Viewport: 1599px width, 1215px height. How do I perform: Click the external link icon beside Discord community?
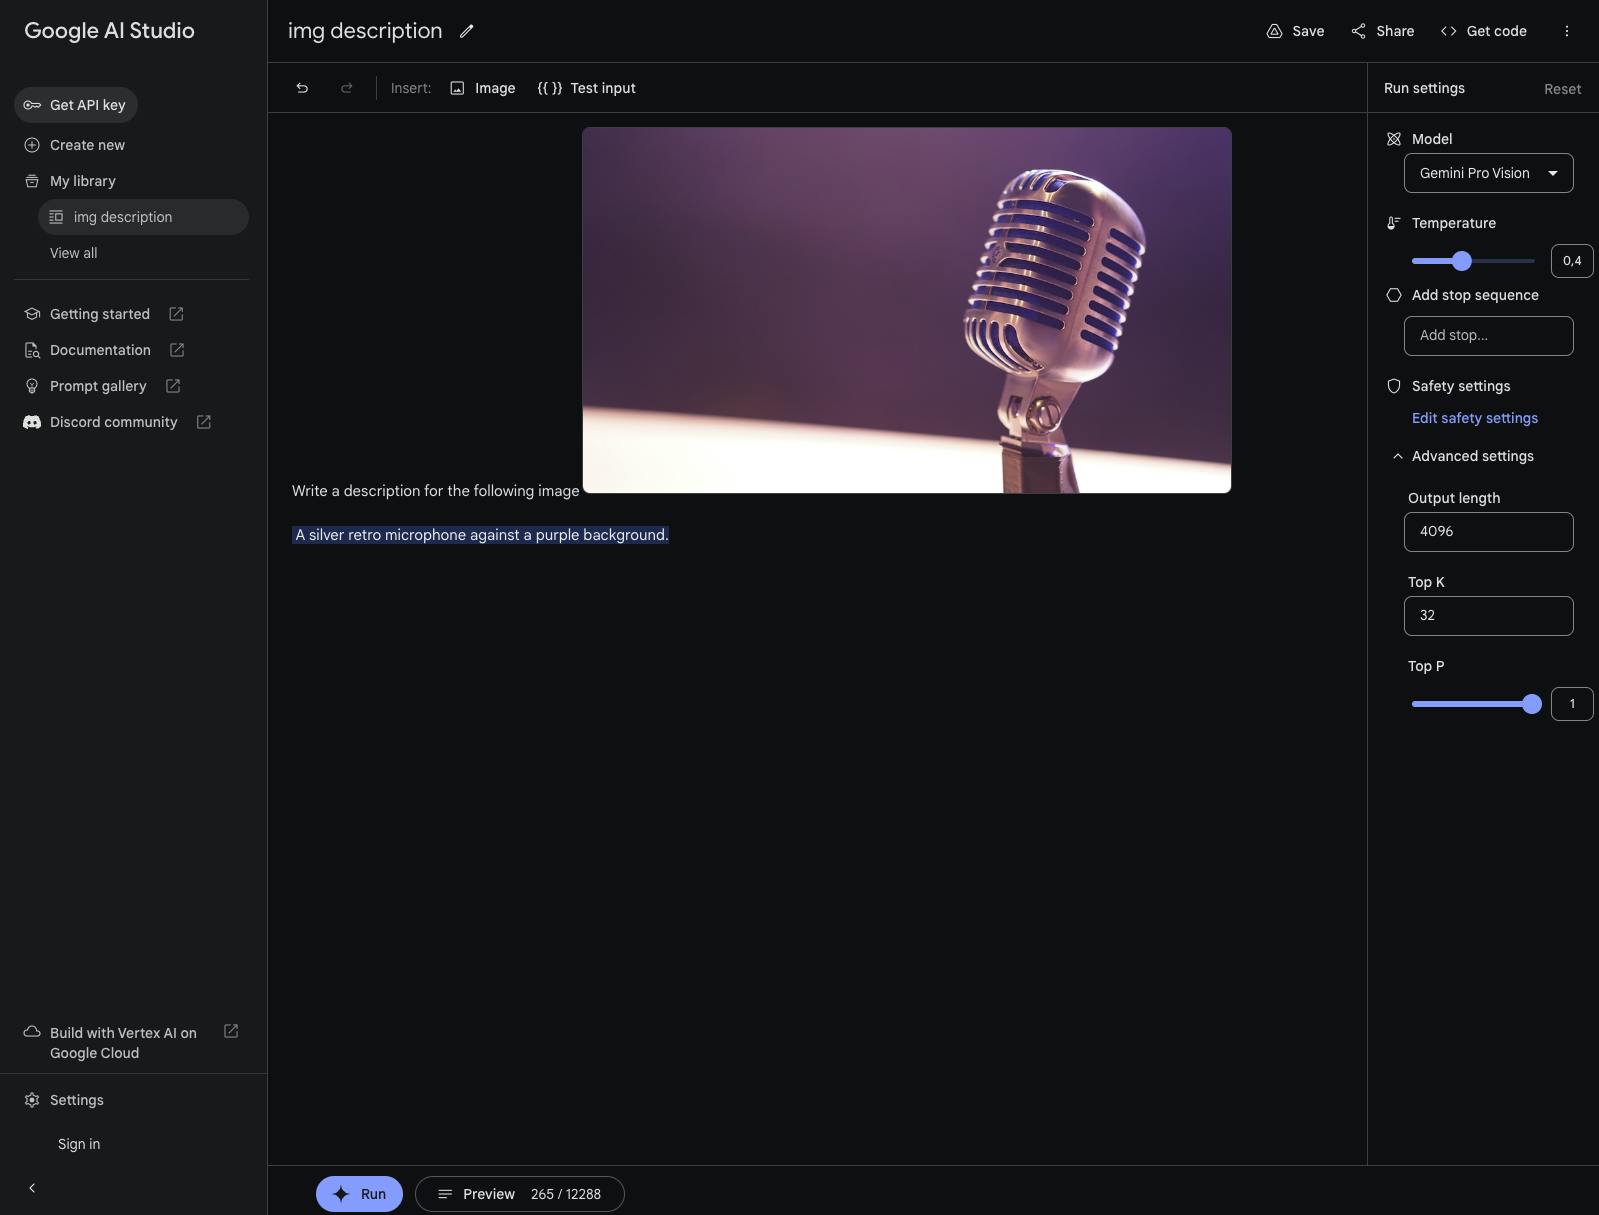(204, 422)
